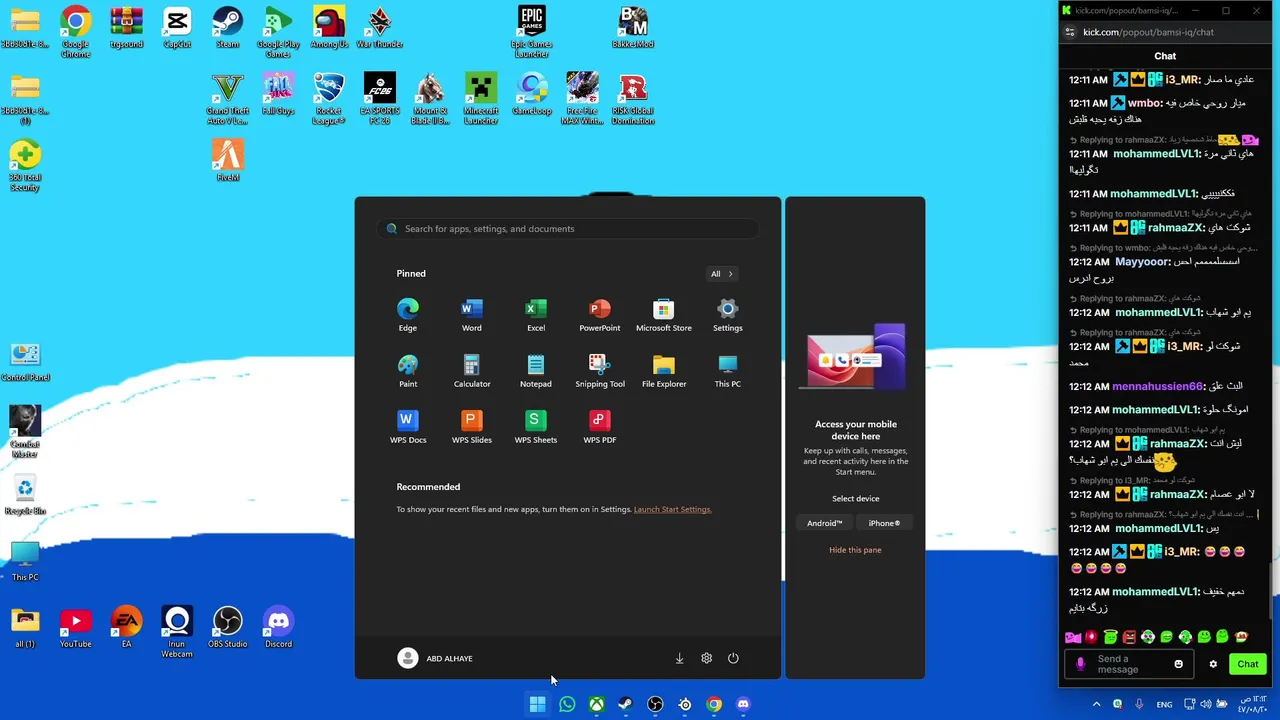Image resolution: width=1280 pixels, height=720 pixels.
Task: Select Recycle Bin on desktop
Action: pos(25,495)
